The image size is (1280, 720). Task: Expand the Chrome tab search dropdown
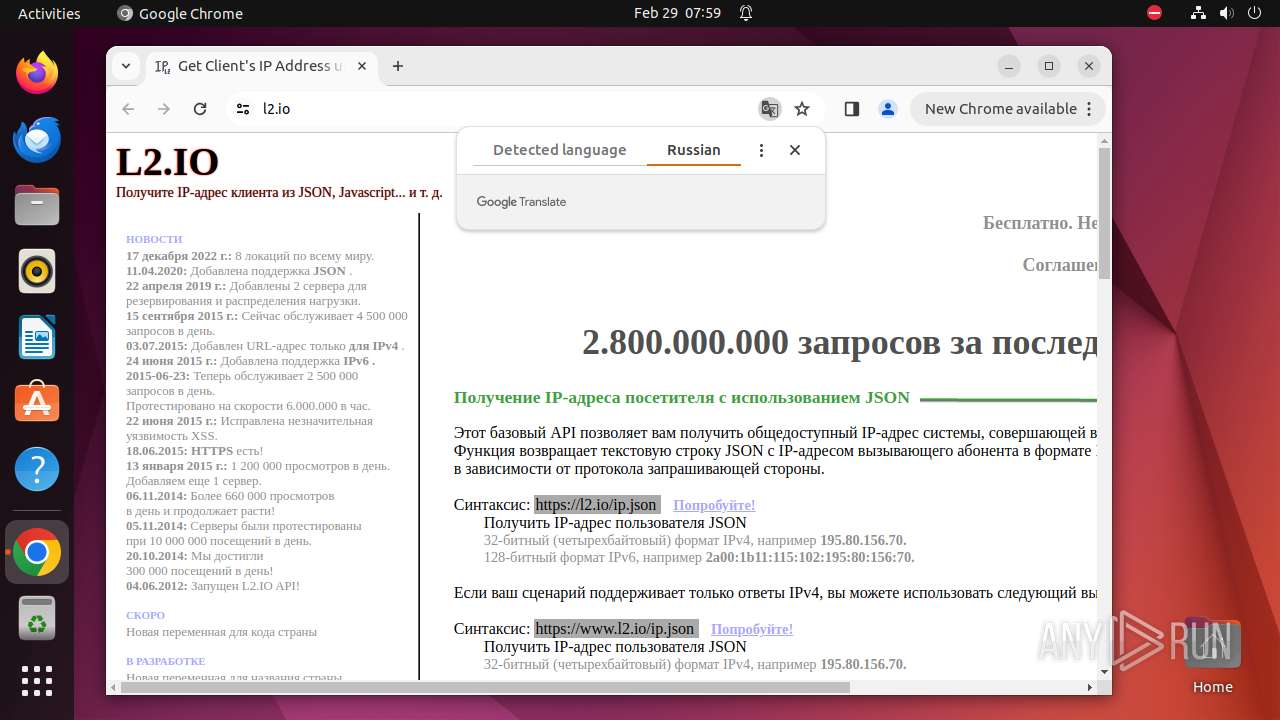coord(126,66)
